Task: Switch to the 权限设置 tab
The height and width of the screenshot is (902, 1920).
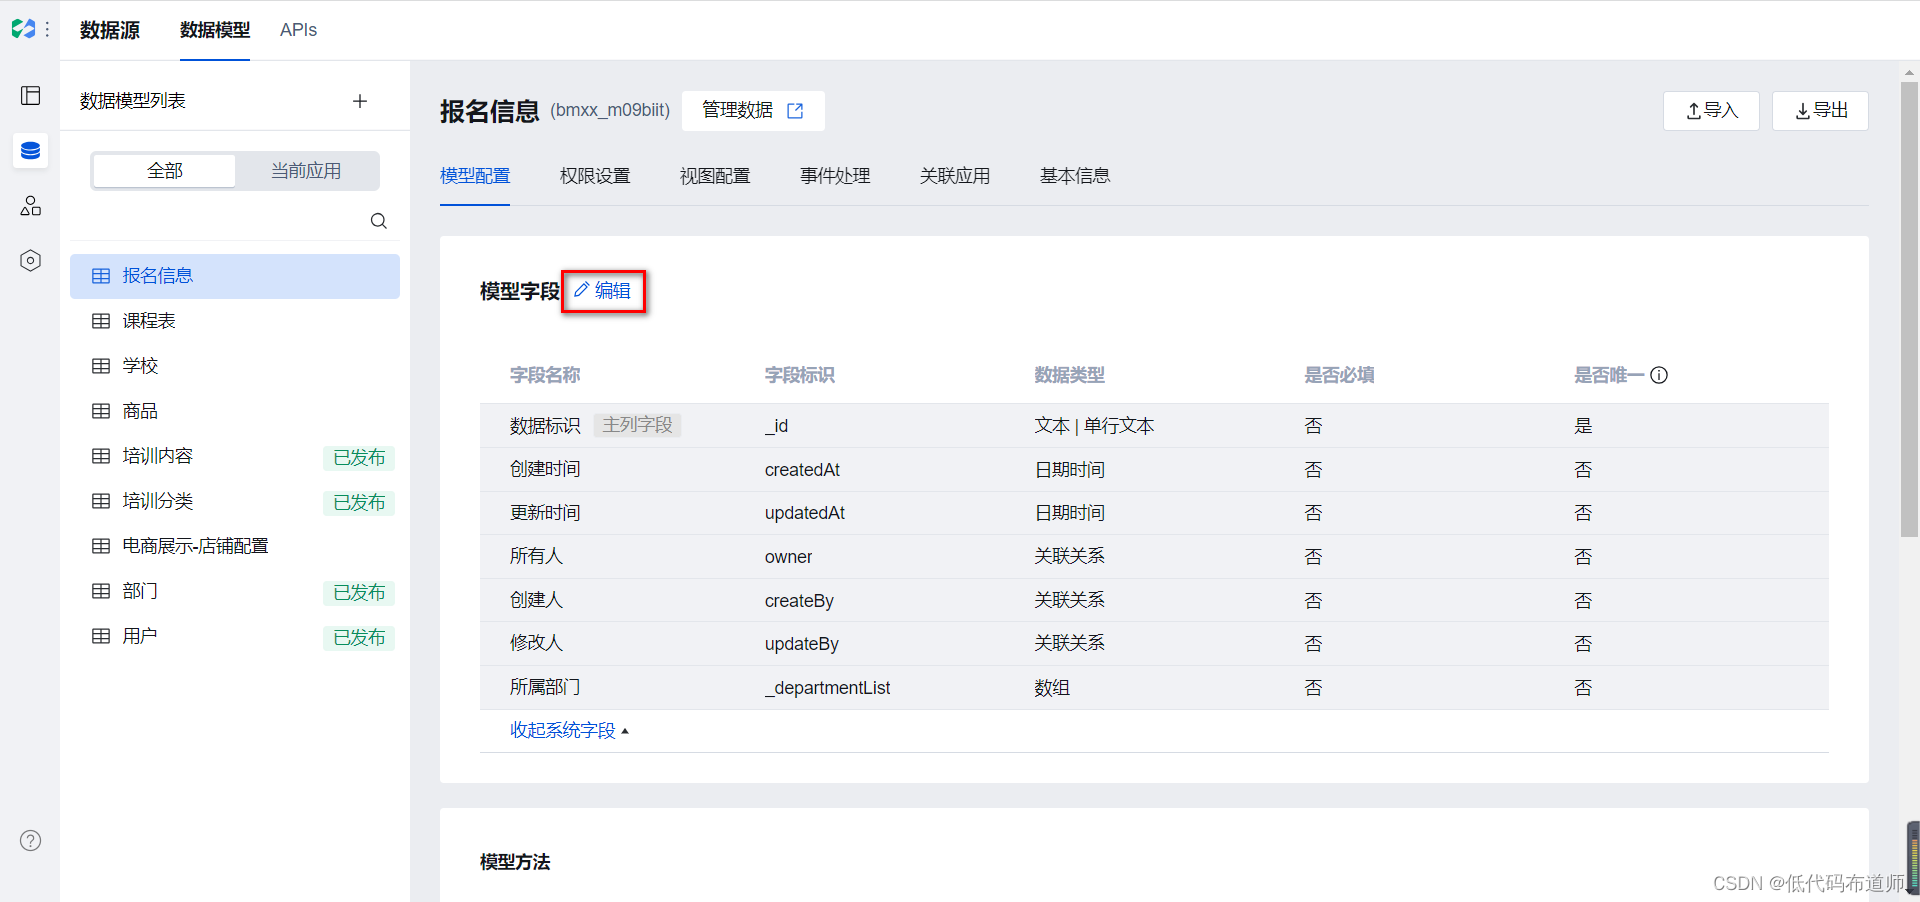Action: click(x=595, y=176)
